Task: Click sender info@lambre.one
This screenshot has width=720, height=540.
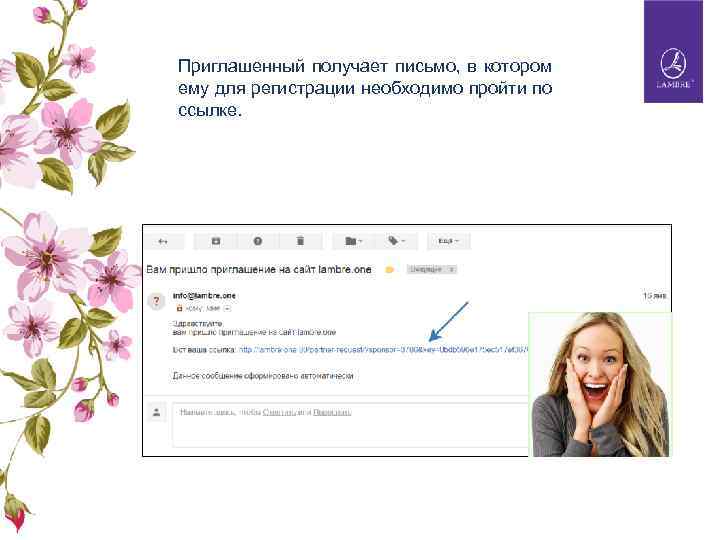Action: click(204, 296)
